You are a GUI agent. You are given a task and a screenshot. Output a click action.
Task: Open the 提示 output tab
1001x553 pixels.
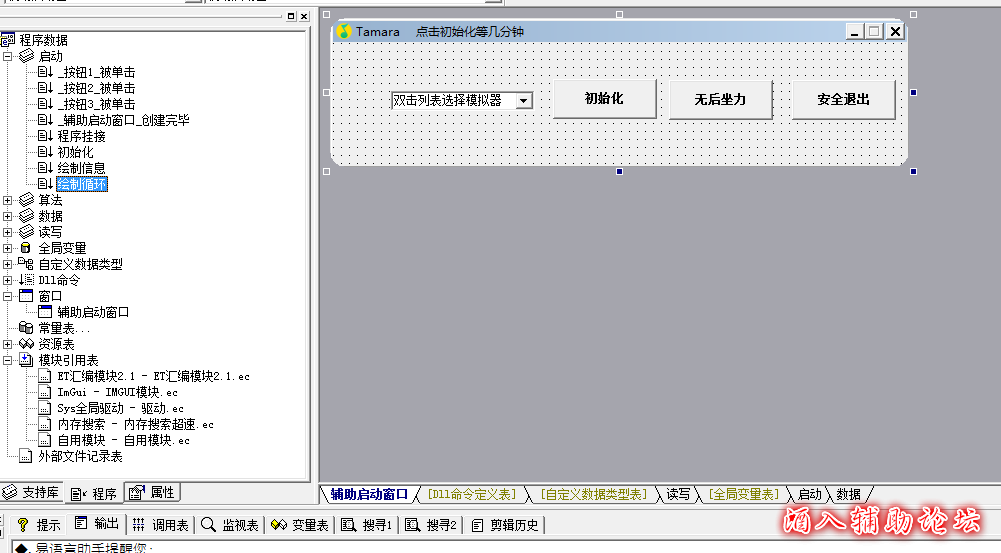[39, 525]
